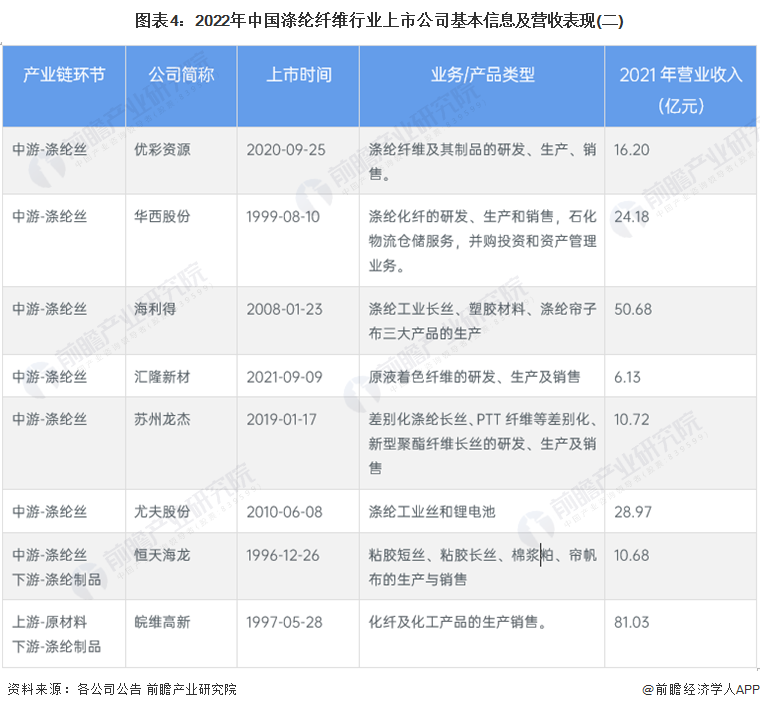760x710 pixels.
Task: Click listing date '2019-01-17'
Action: [x=282, y=419]
